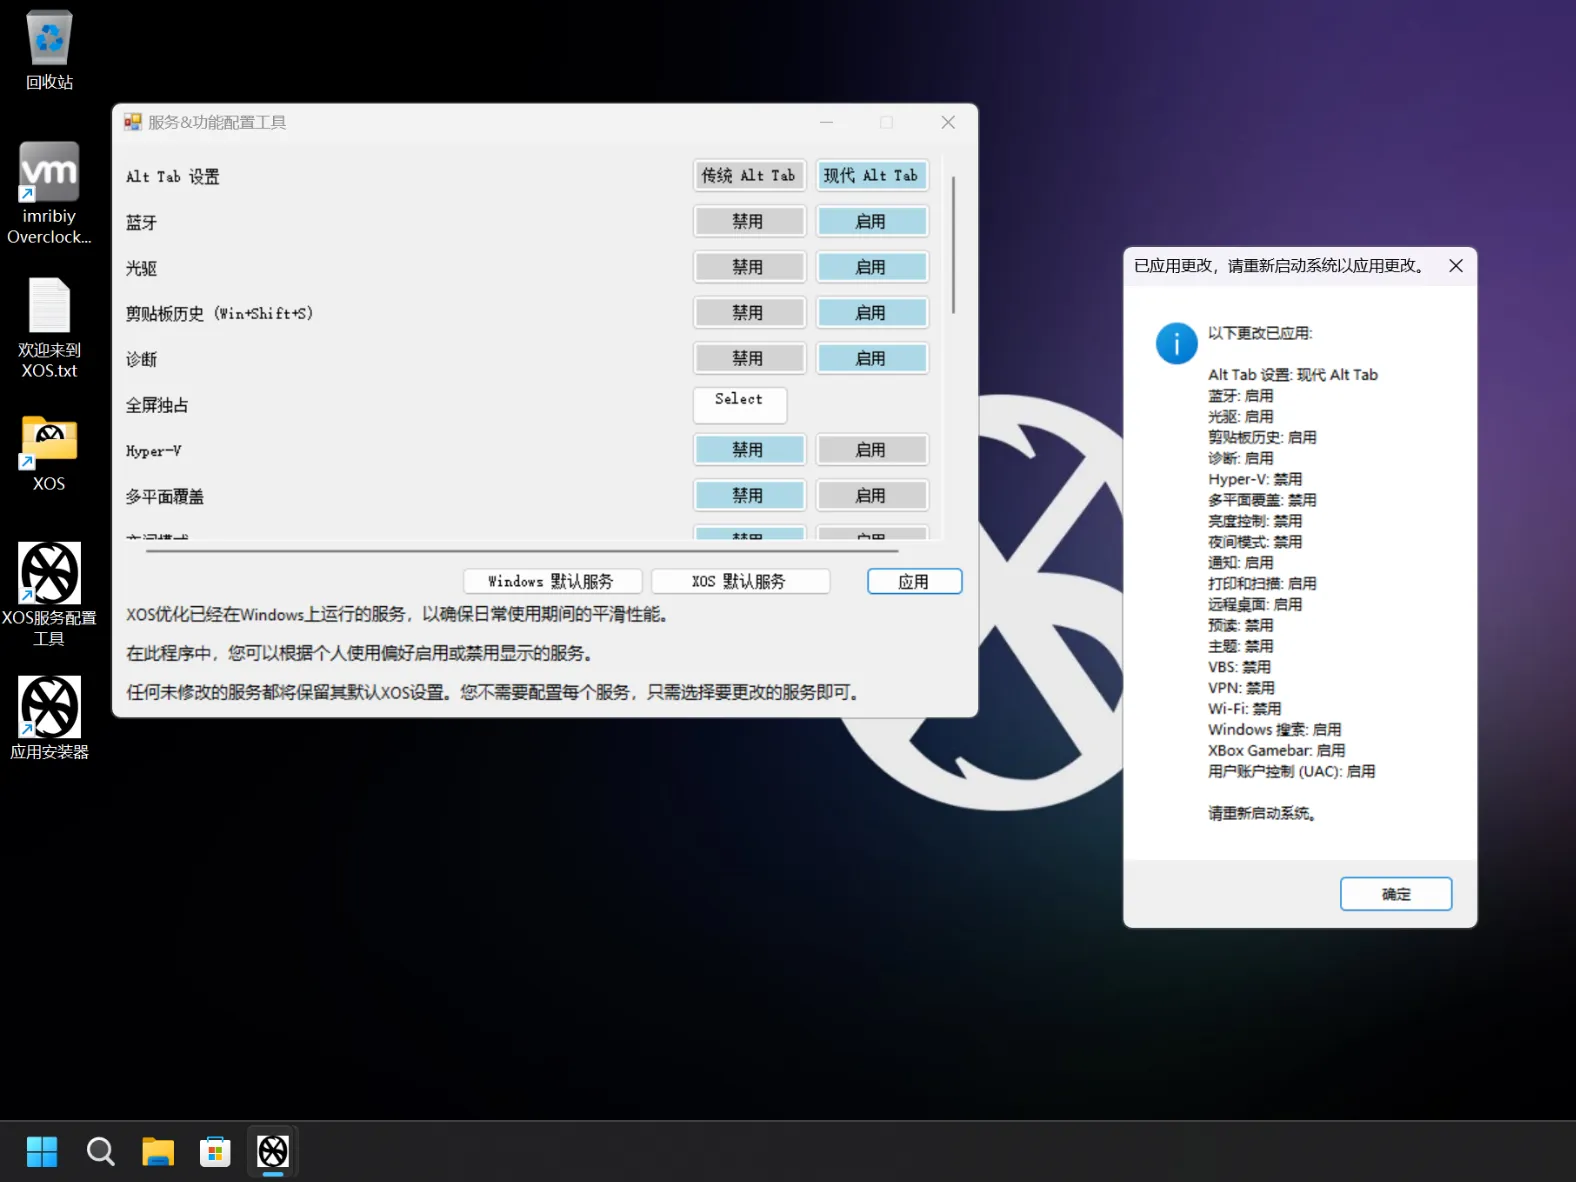Viewport: 1576px width, 1182px height.
Task: Enable 诊断 with the 启用 button
Action: 872,358
